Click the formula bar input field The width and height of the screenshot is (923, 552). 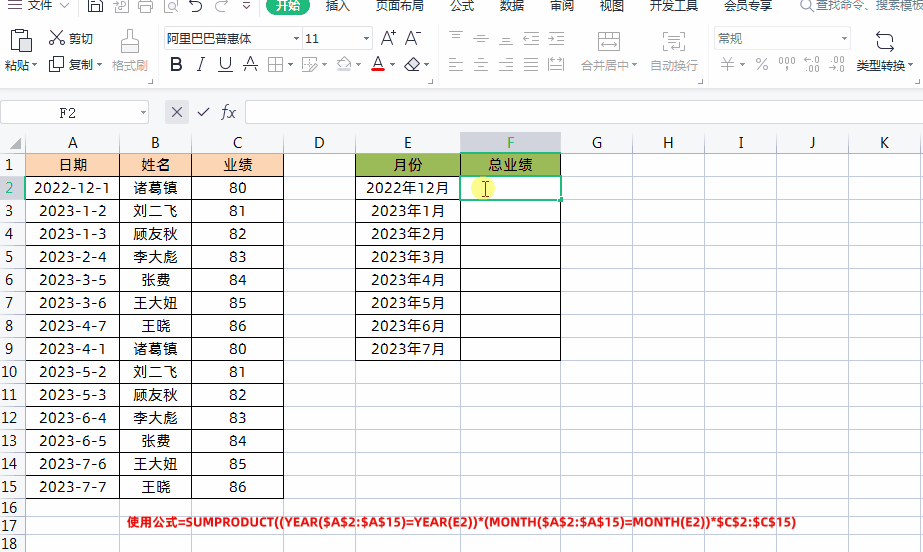[x=584, y=112]
